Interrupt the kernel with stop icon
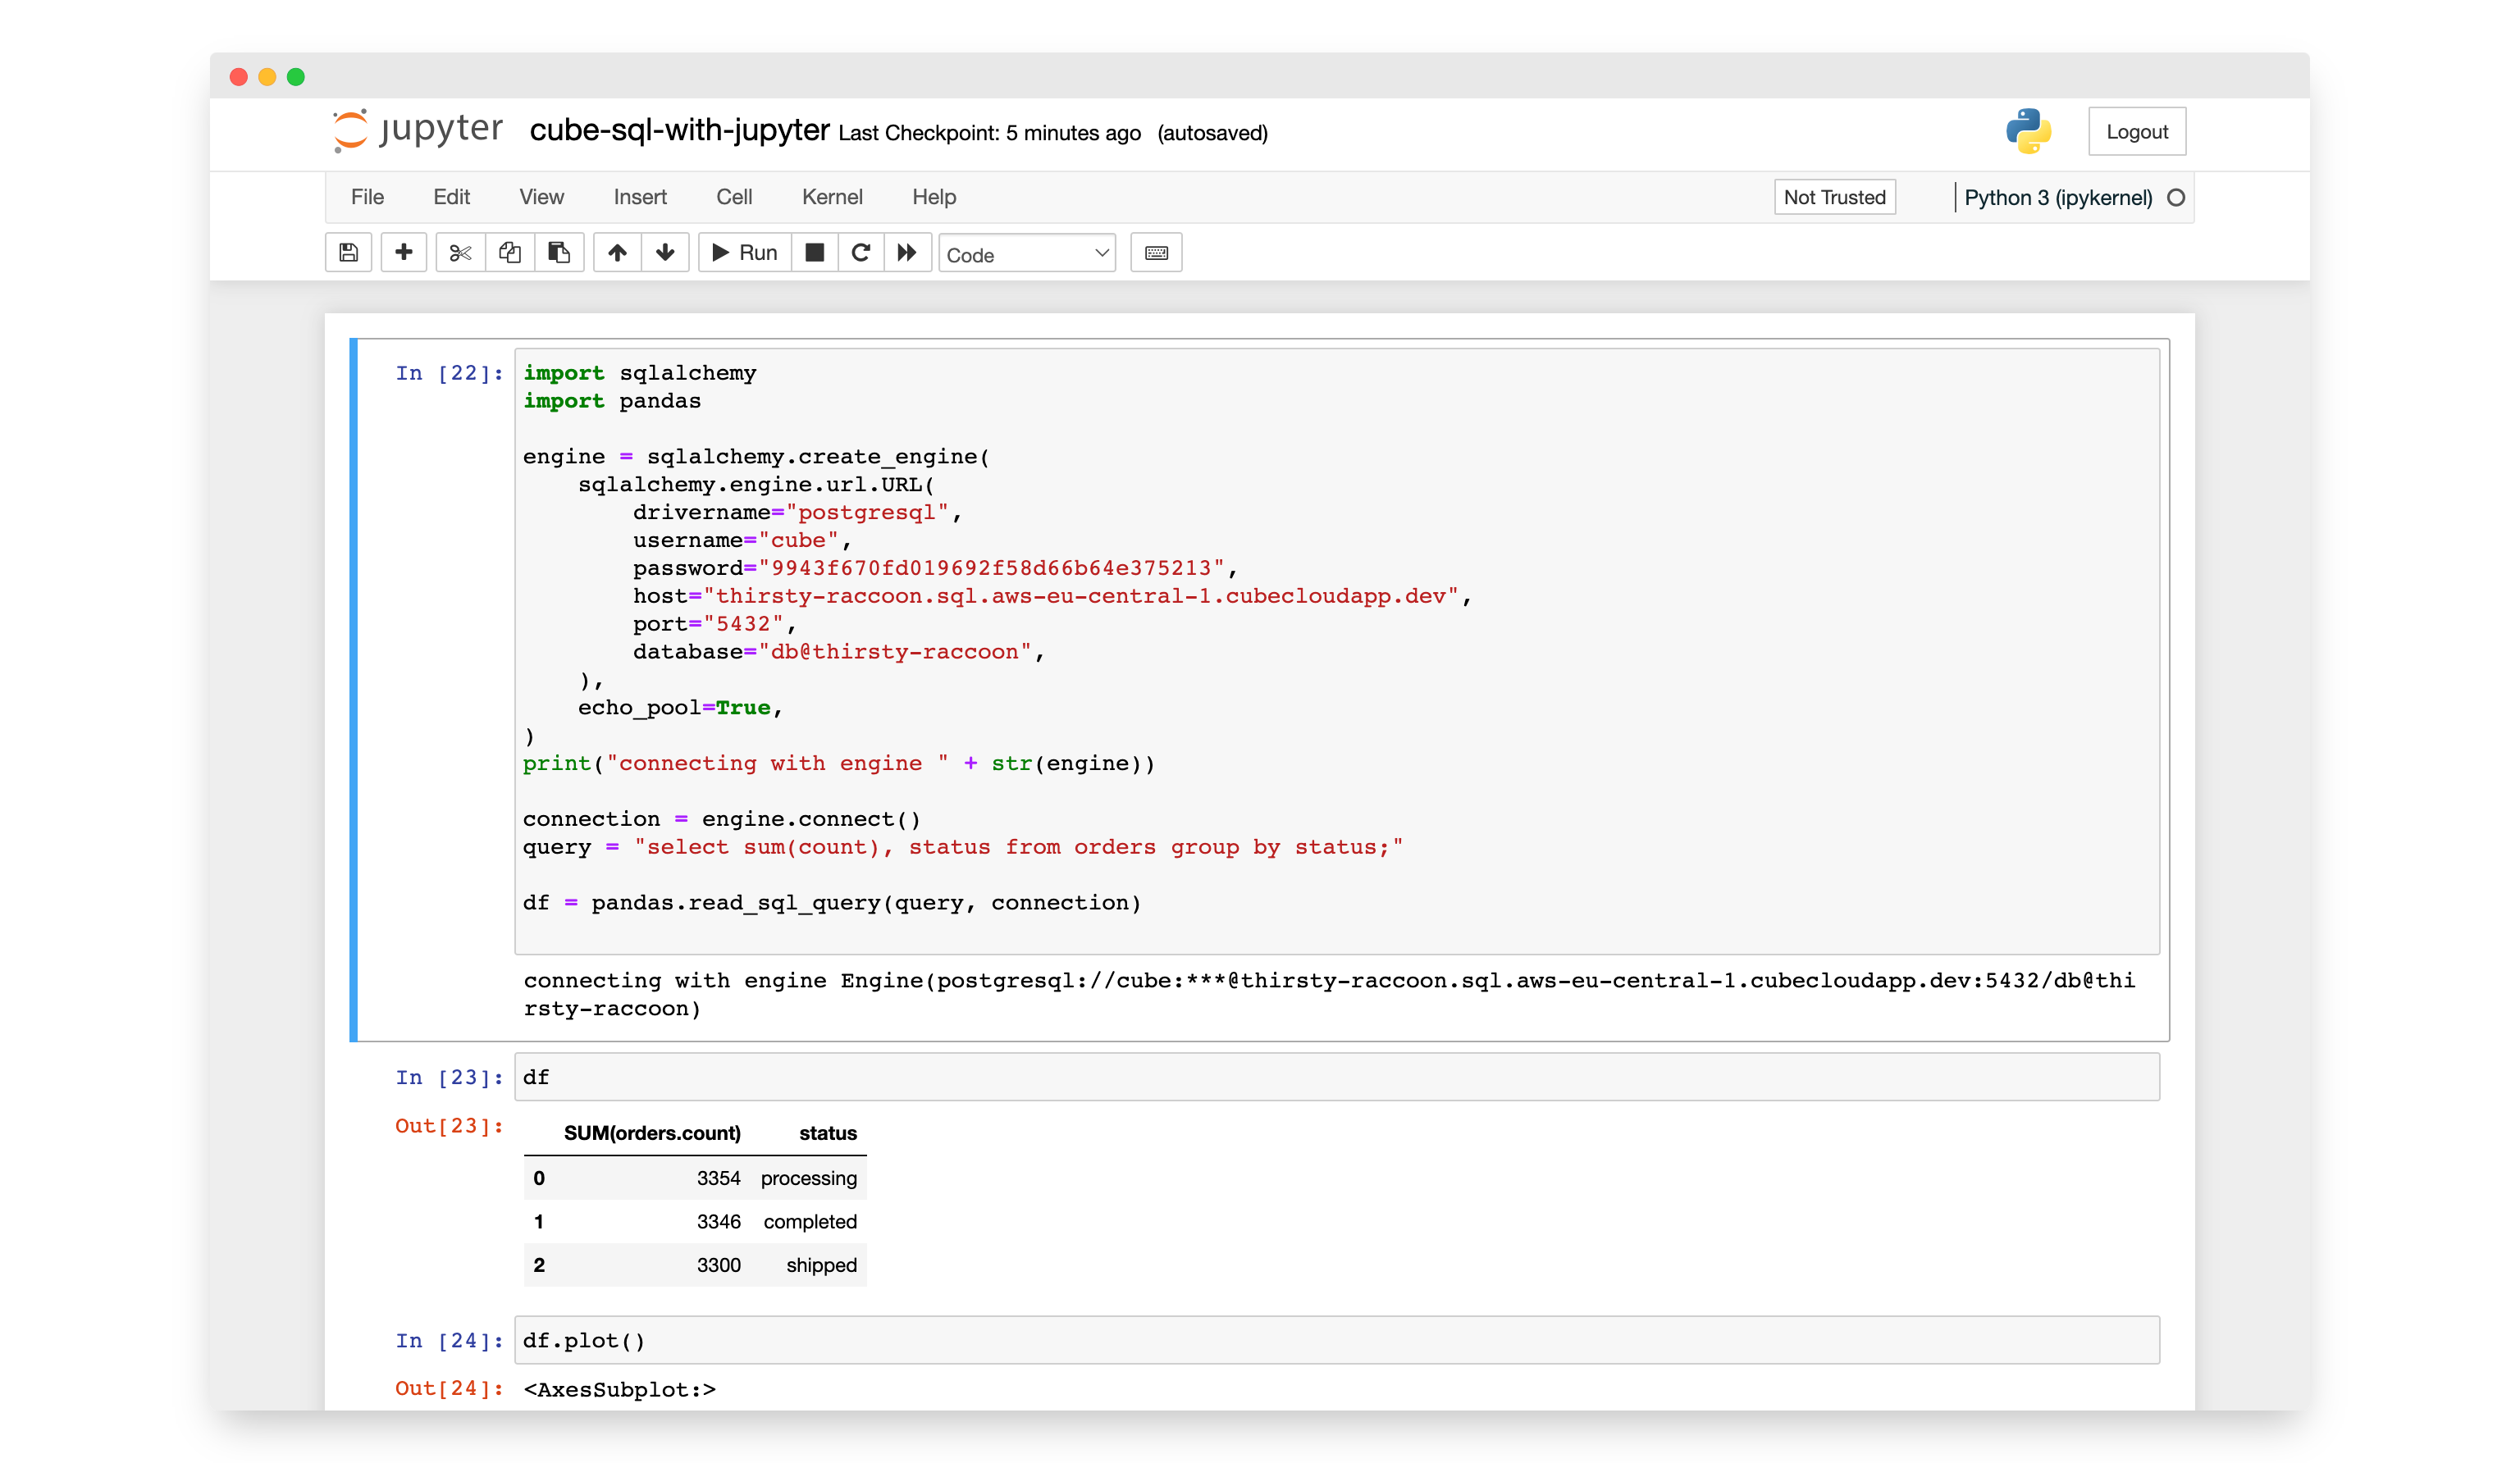This screenshot has height=1463, width=2520. click(x=815, y=253)
